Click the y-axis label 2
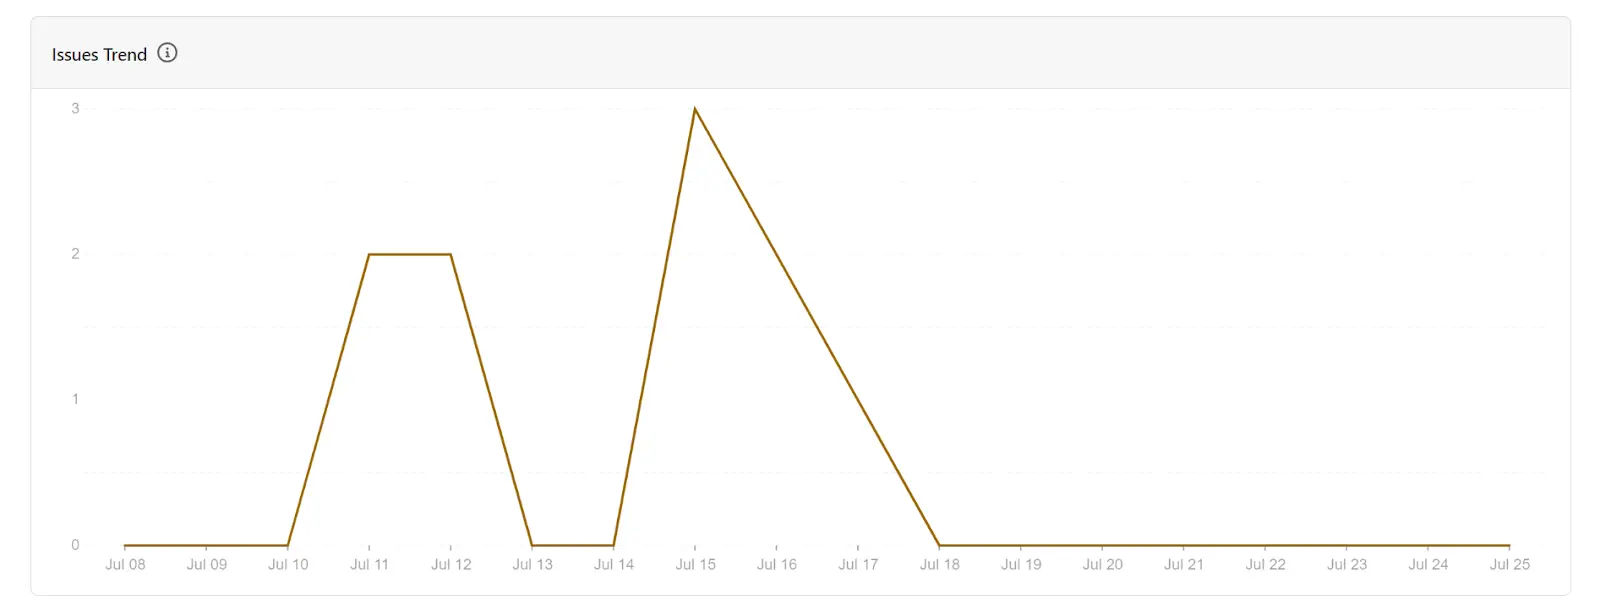1600x611 pixels. 75,254
